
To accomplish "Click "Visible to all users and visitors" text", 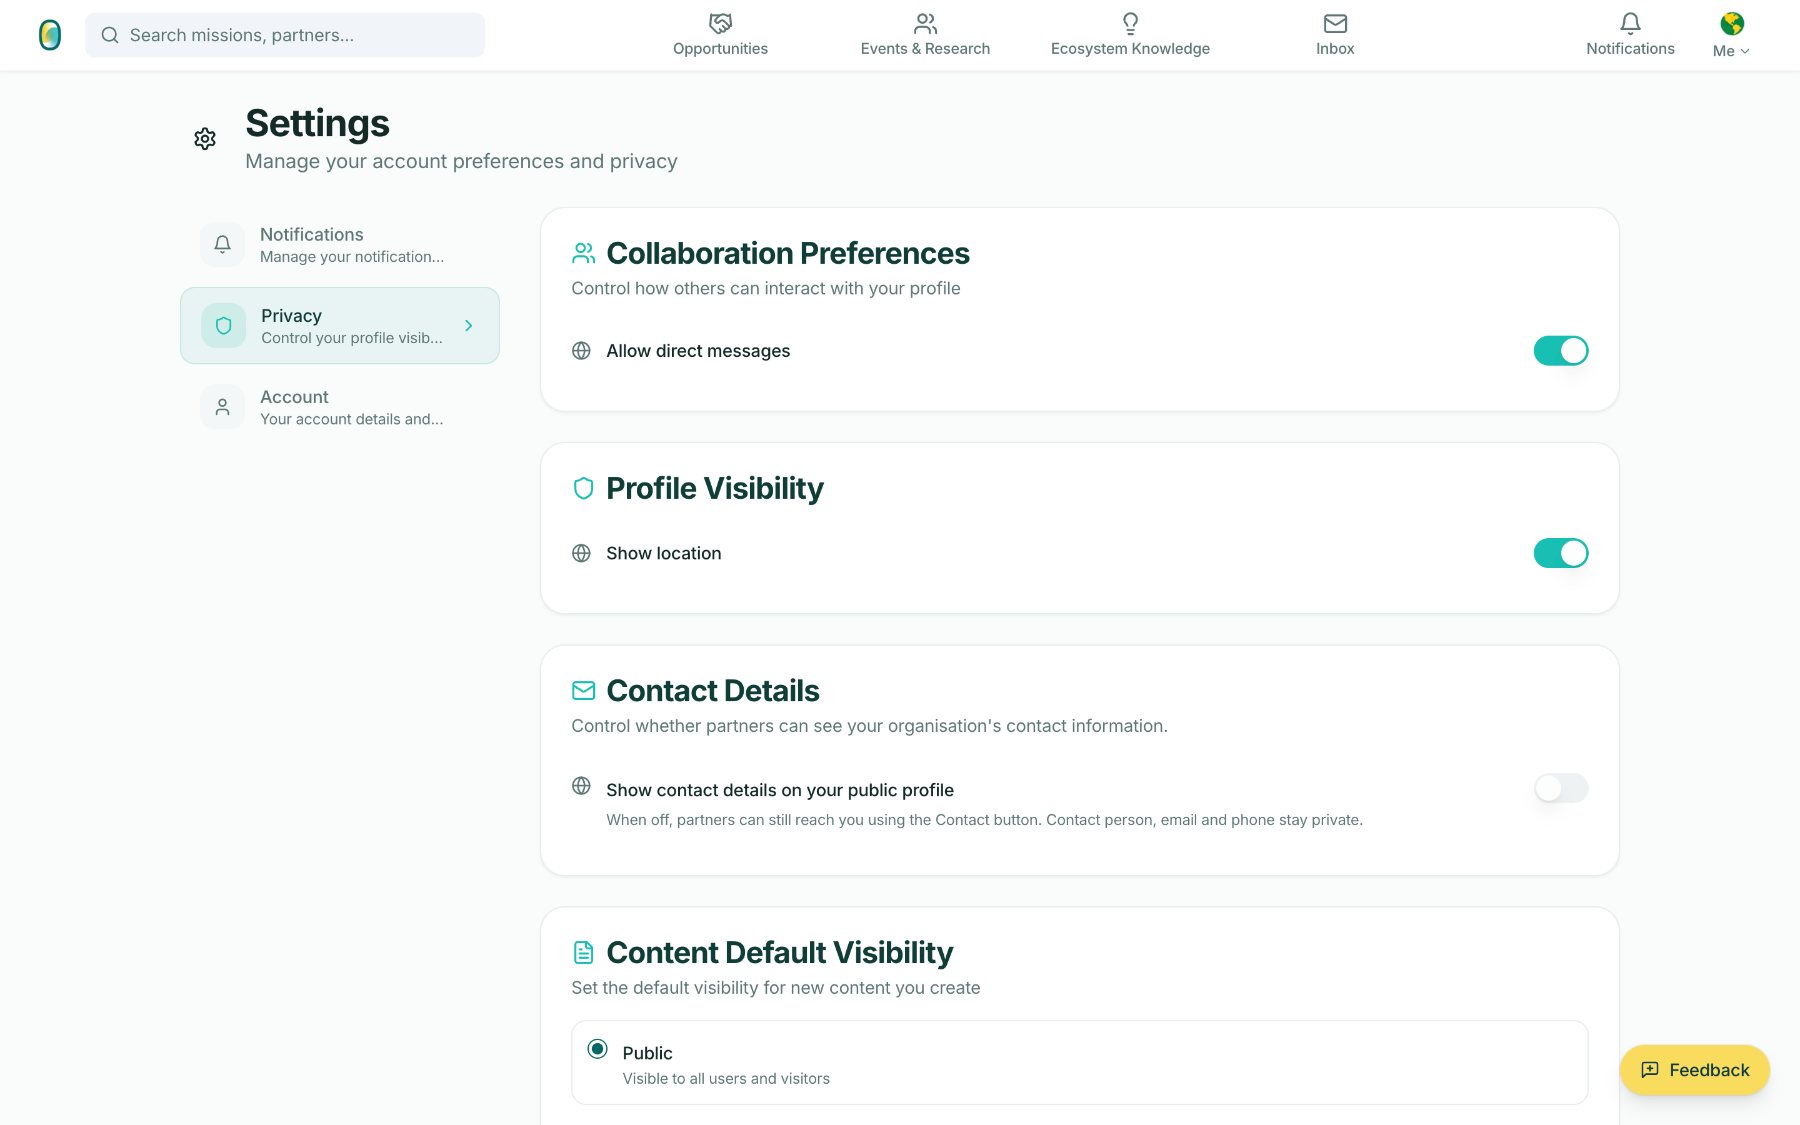I will click(726, 1079).
